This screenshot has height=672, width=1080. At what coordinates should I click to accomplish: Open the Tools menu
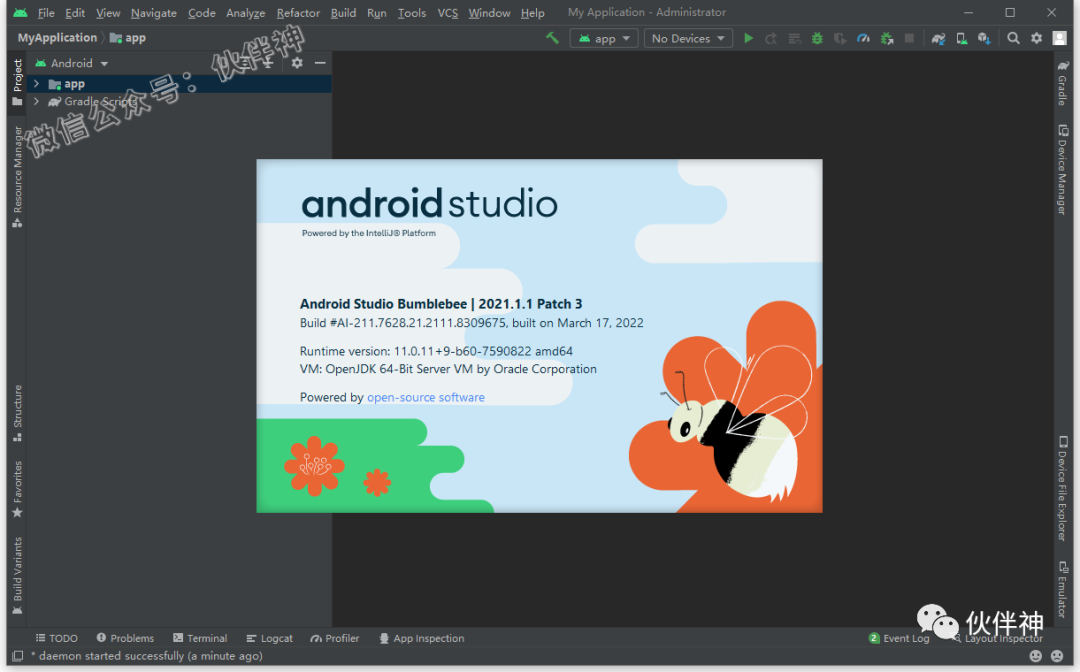coord(412,12)
